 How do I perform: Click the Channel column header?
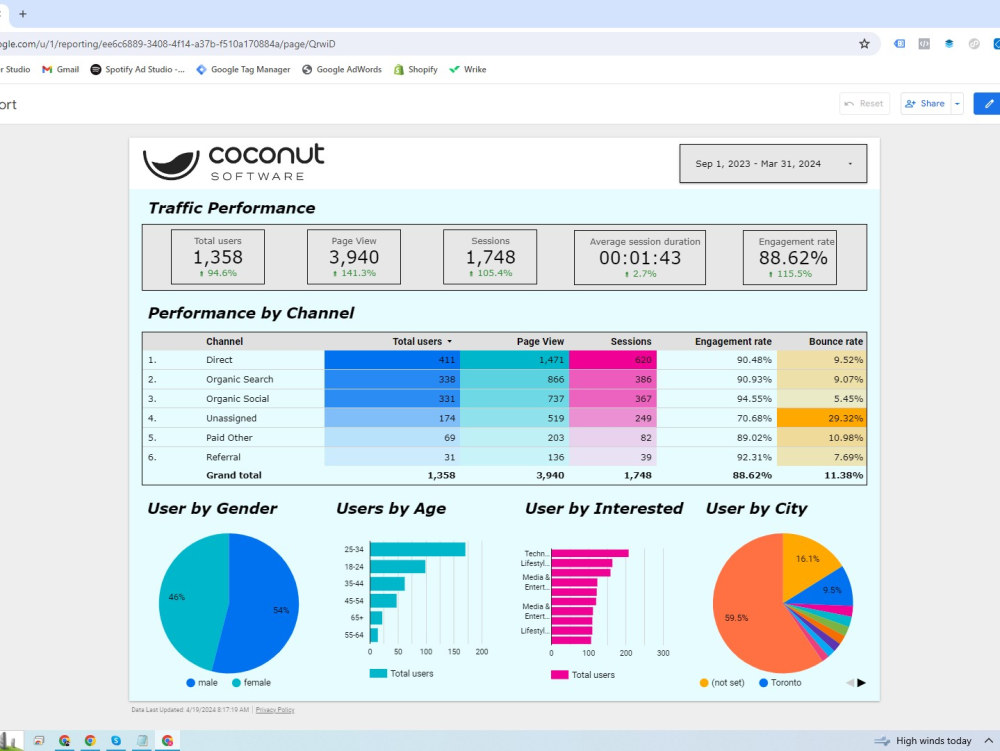pyautogui.click(x=224, y=342)
